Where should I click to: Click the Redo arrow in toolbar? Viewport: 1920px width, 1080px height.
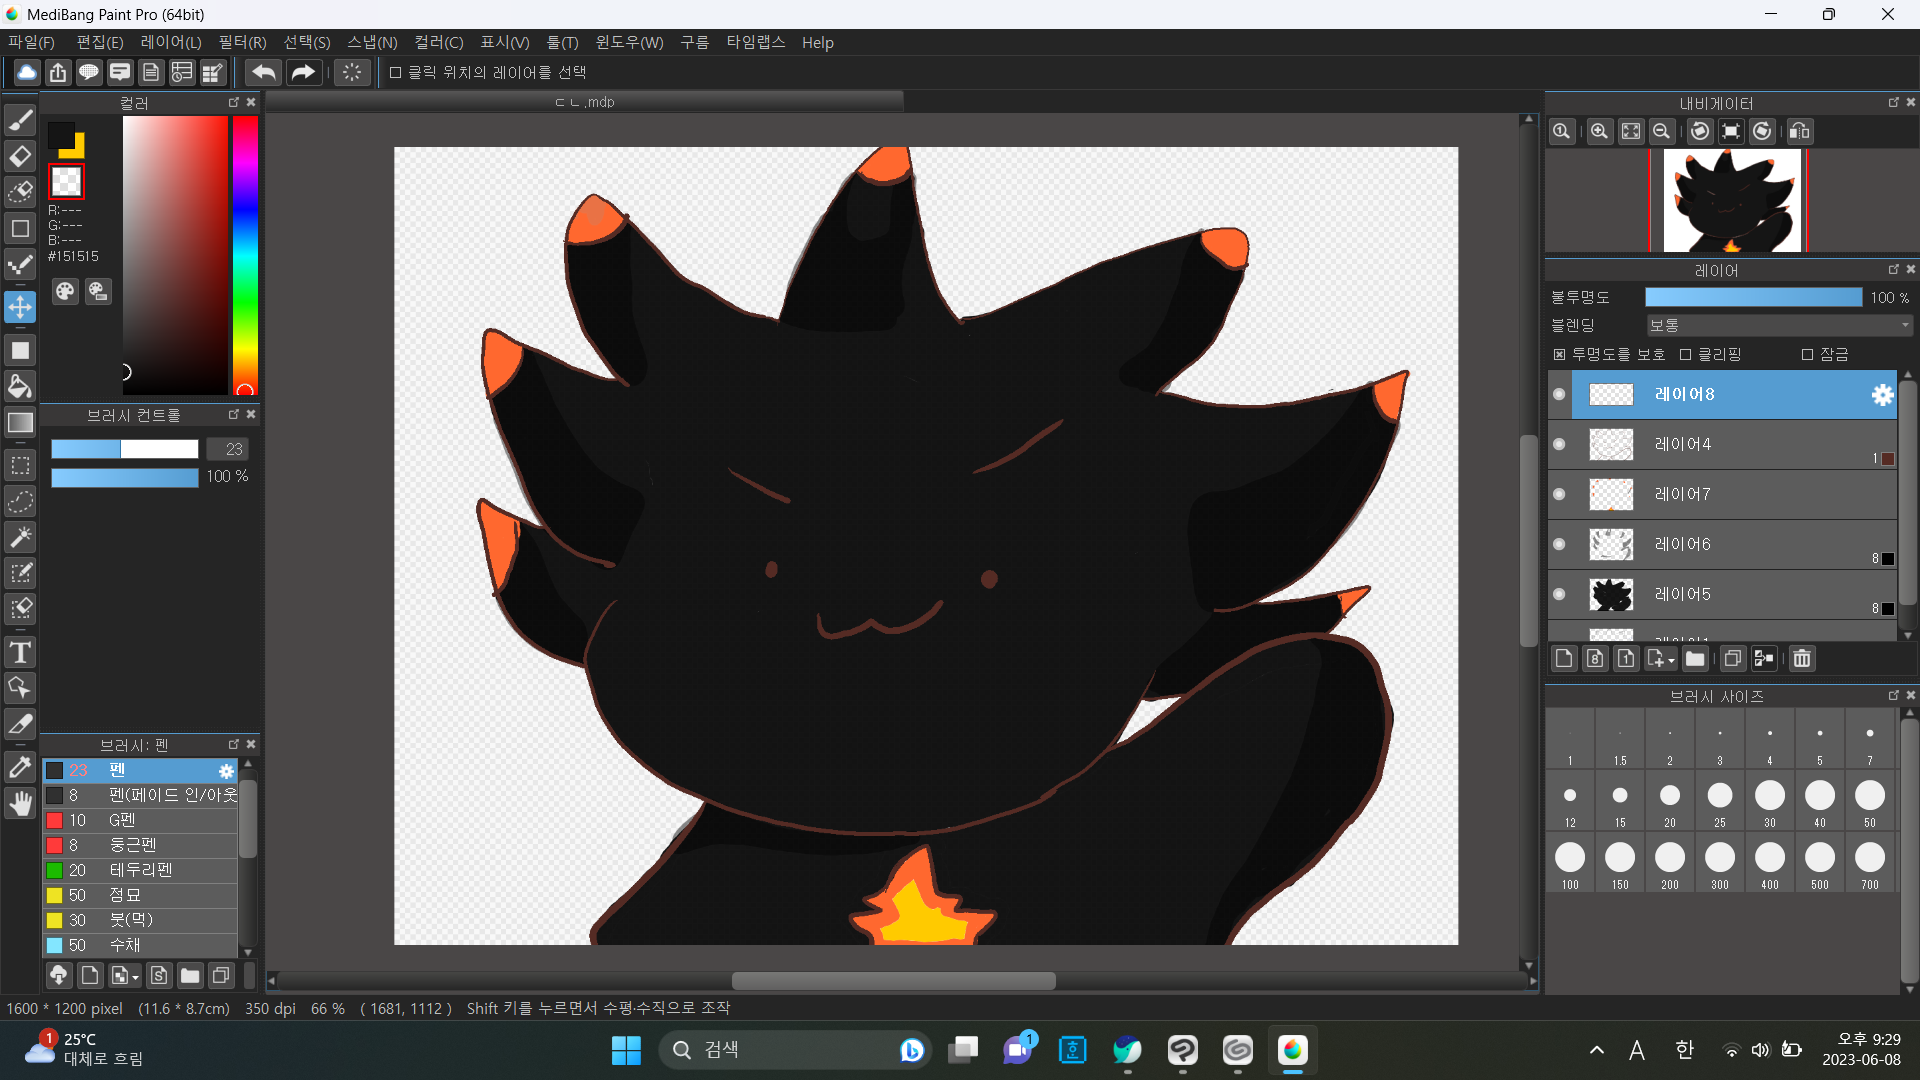pos(303,72)
